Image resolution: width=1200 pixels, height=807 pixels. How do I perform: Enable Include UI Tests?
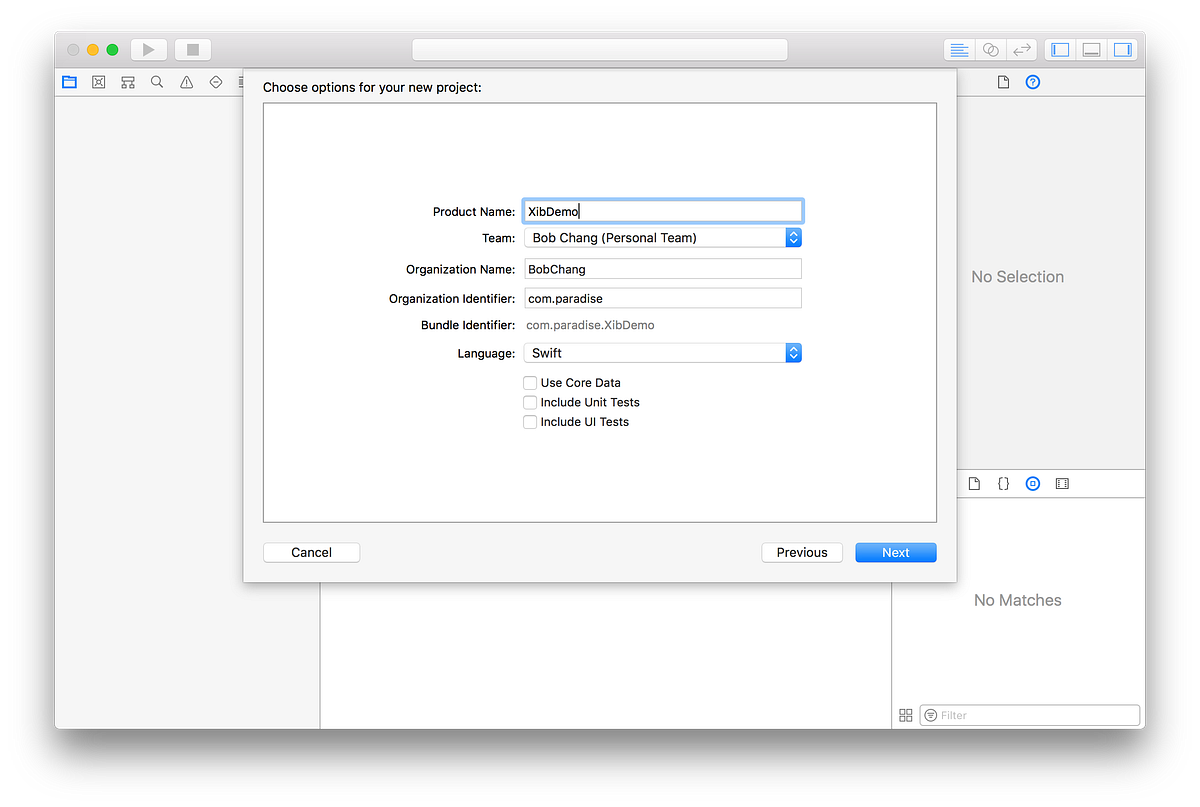[x=530, y=421]
